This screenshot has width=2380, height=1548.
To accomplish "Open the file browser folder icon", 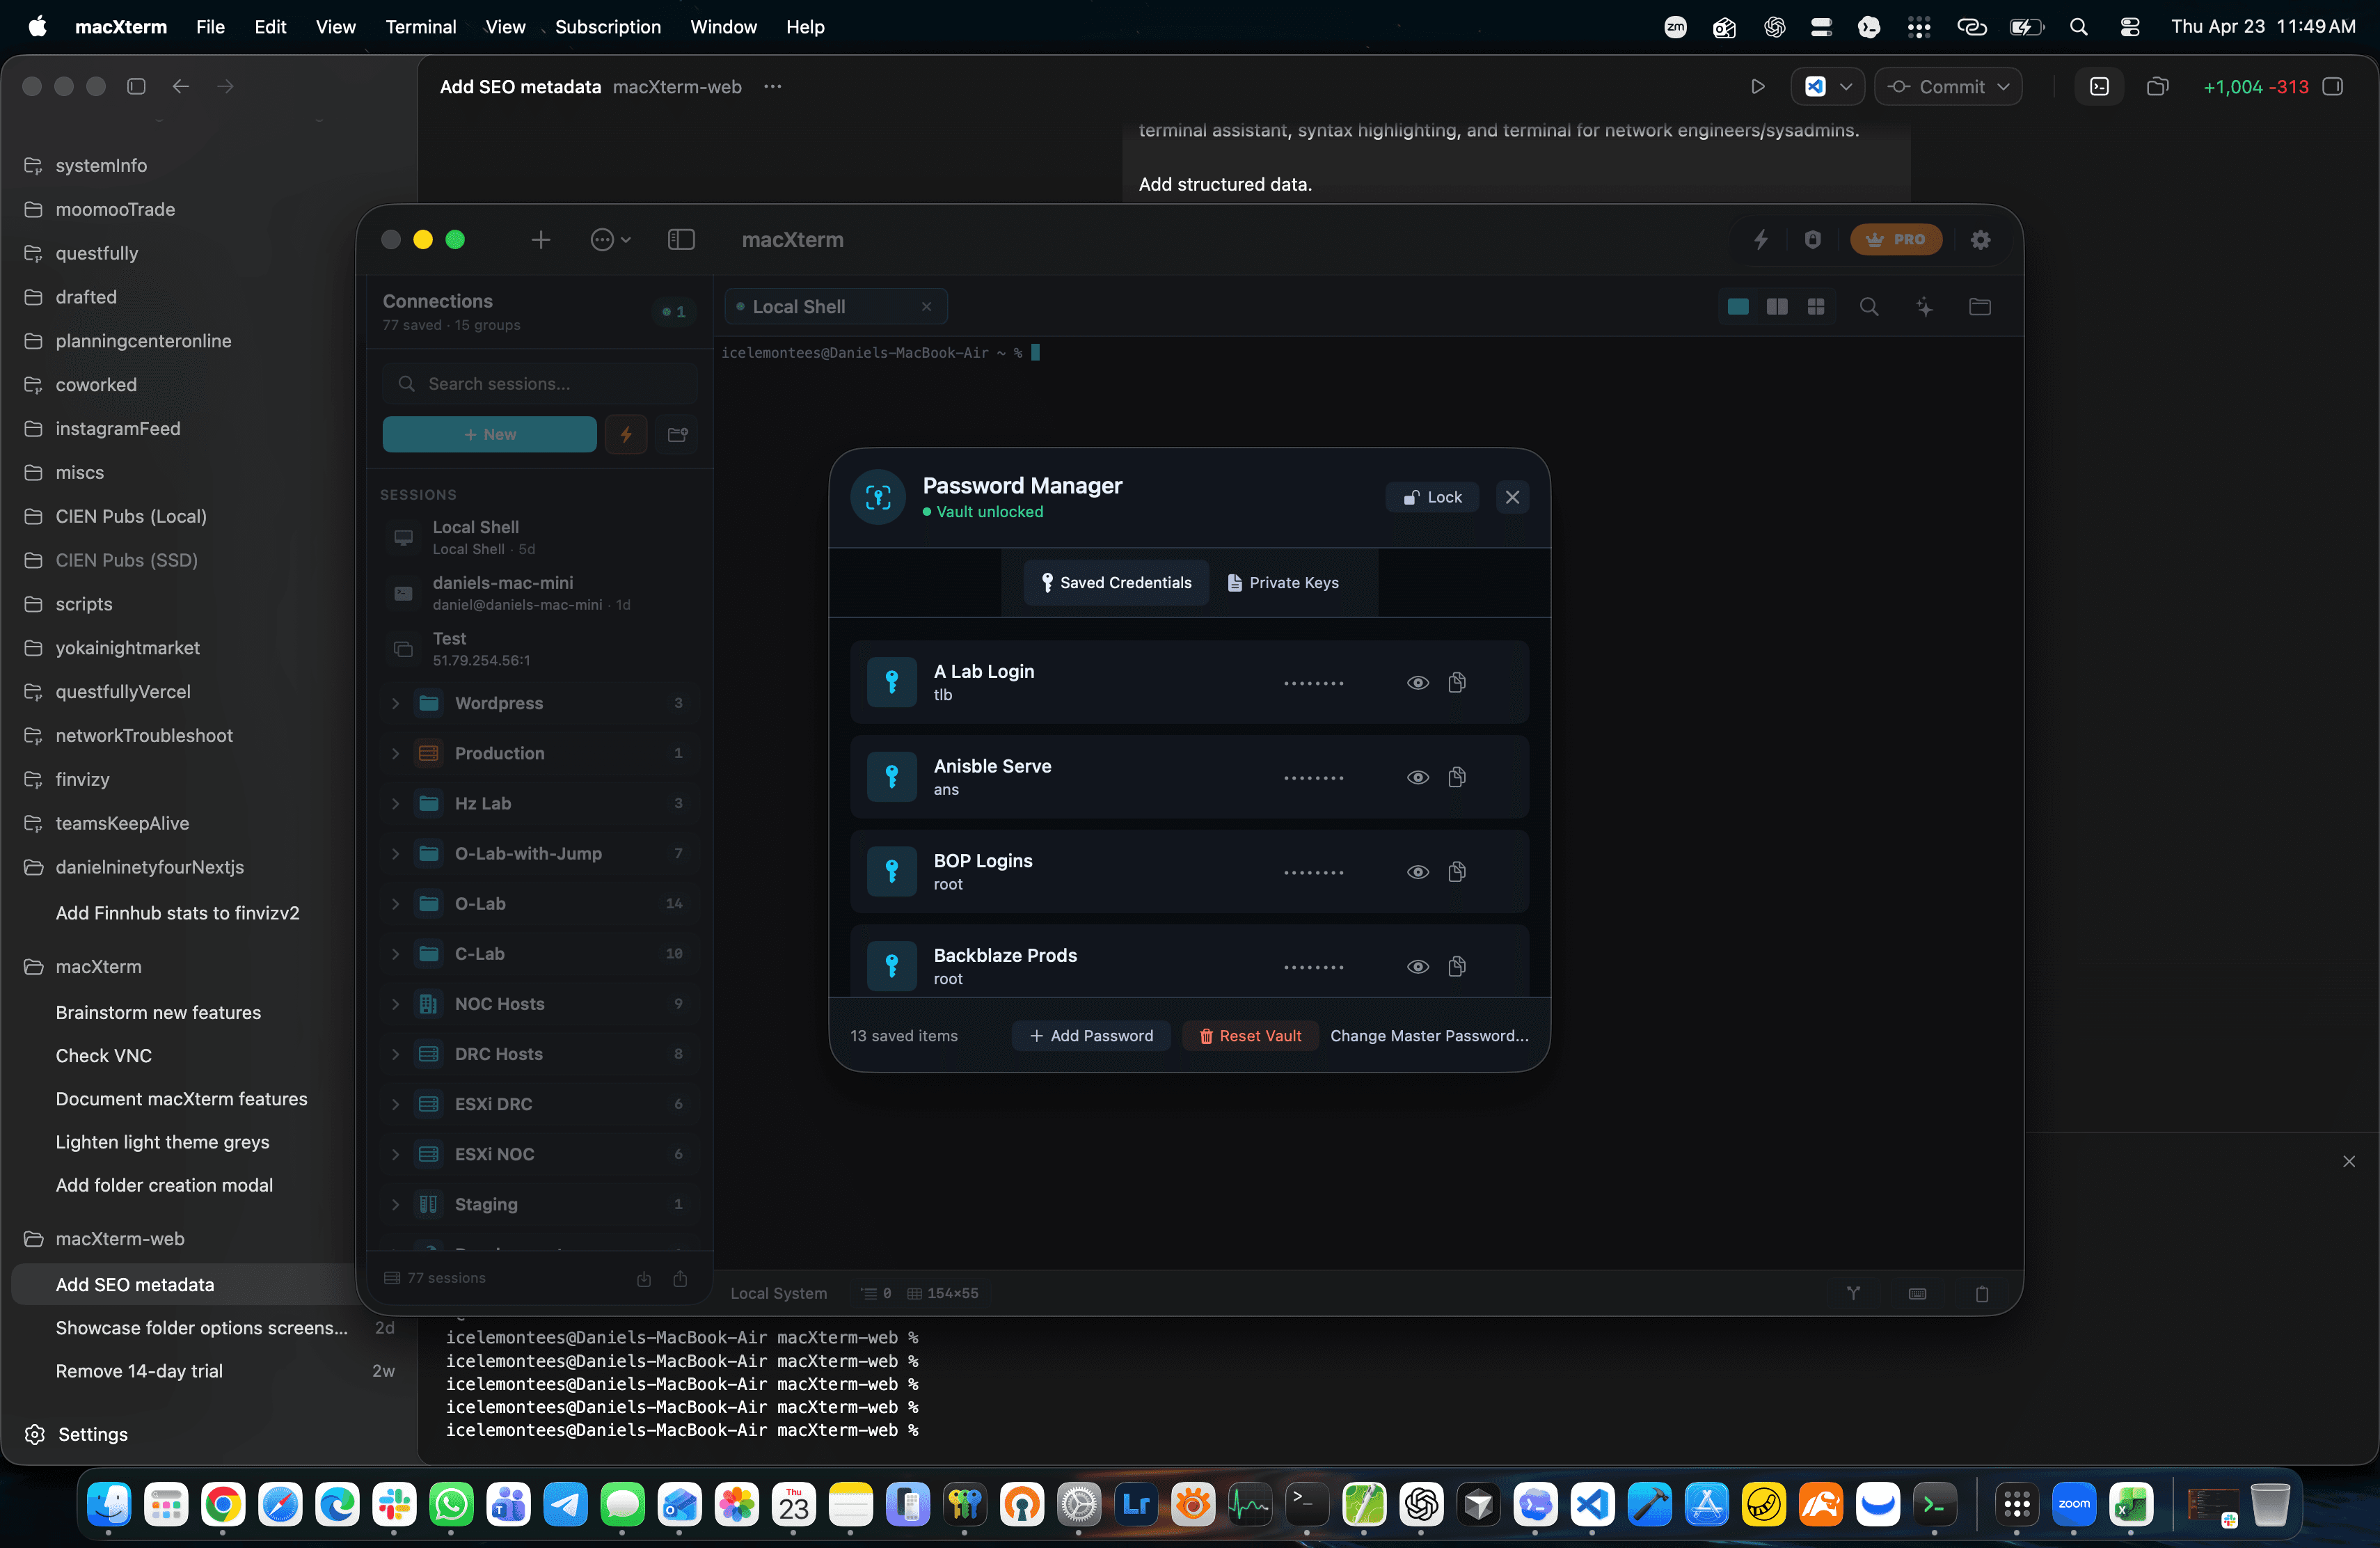I will (x=1980, y=307).
